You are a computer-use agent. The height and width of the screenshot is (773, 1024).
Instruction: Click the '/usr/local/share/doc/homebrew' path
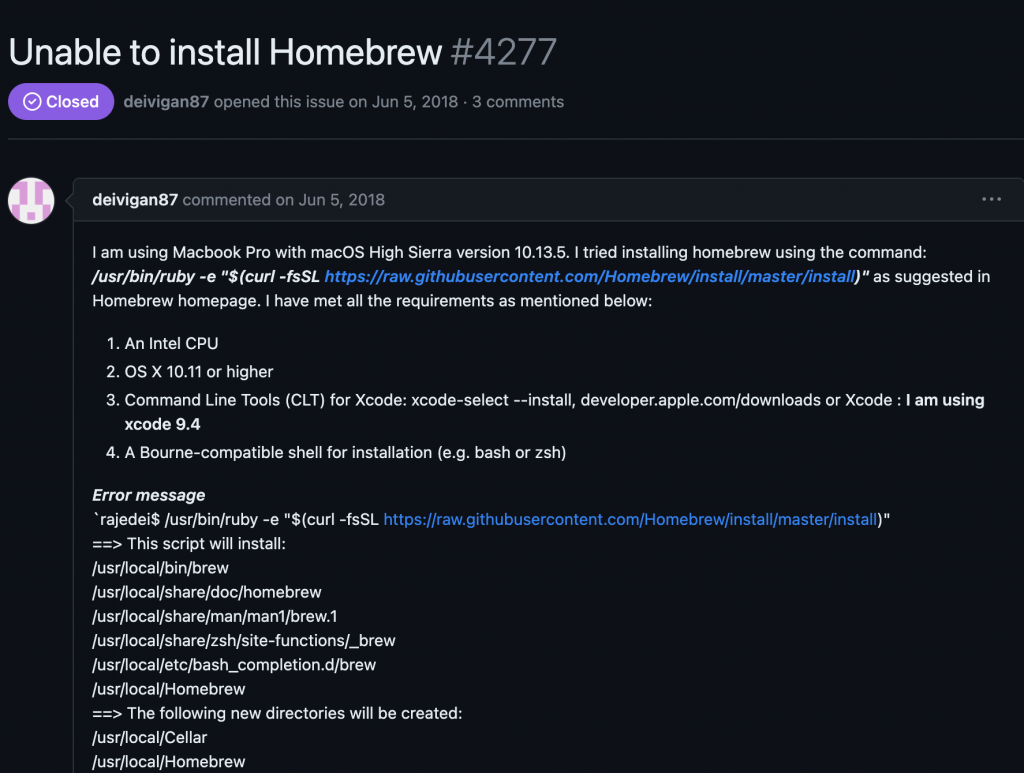(206, 592)
